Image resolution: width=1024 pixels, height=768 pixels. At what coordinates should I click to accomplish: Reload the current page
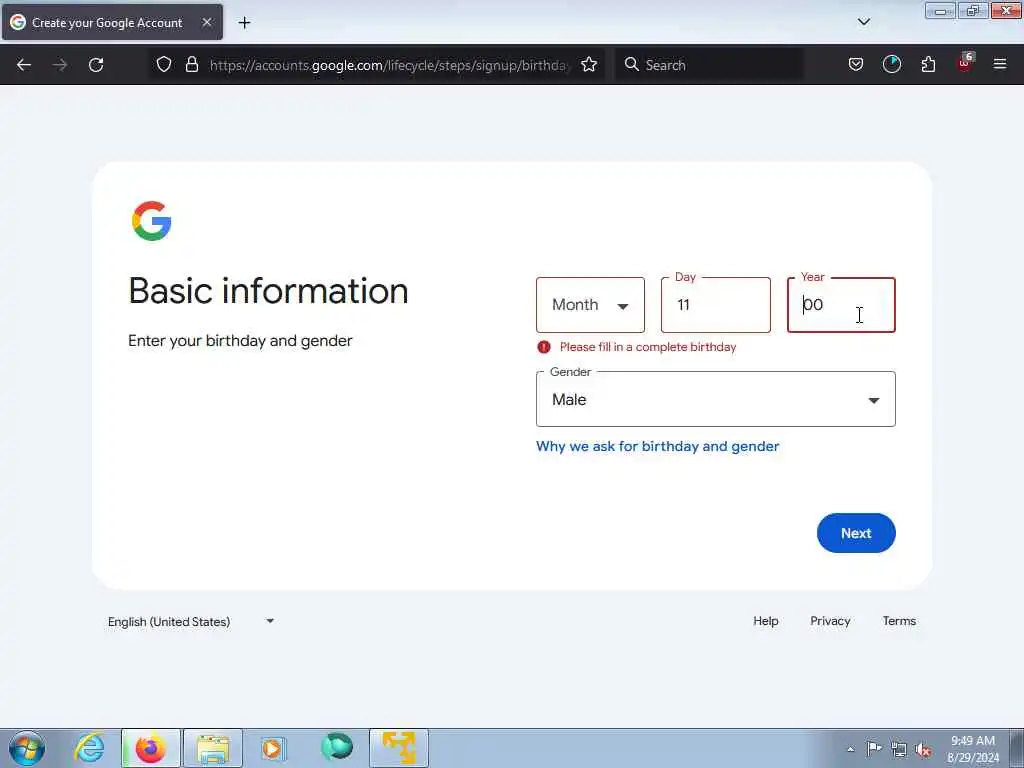[x=96, y=65]
